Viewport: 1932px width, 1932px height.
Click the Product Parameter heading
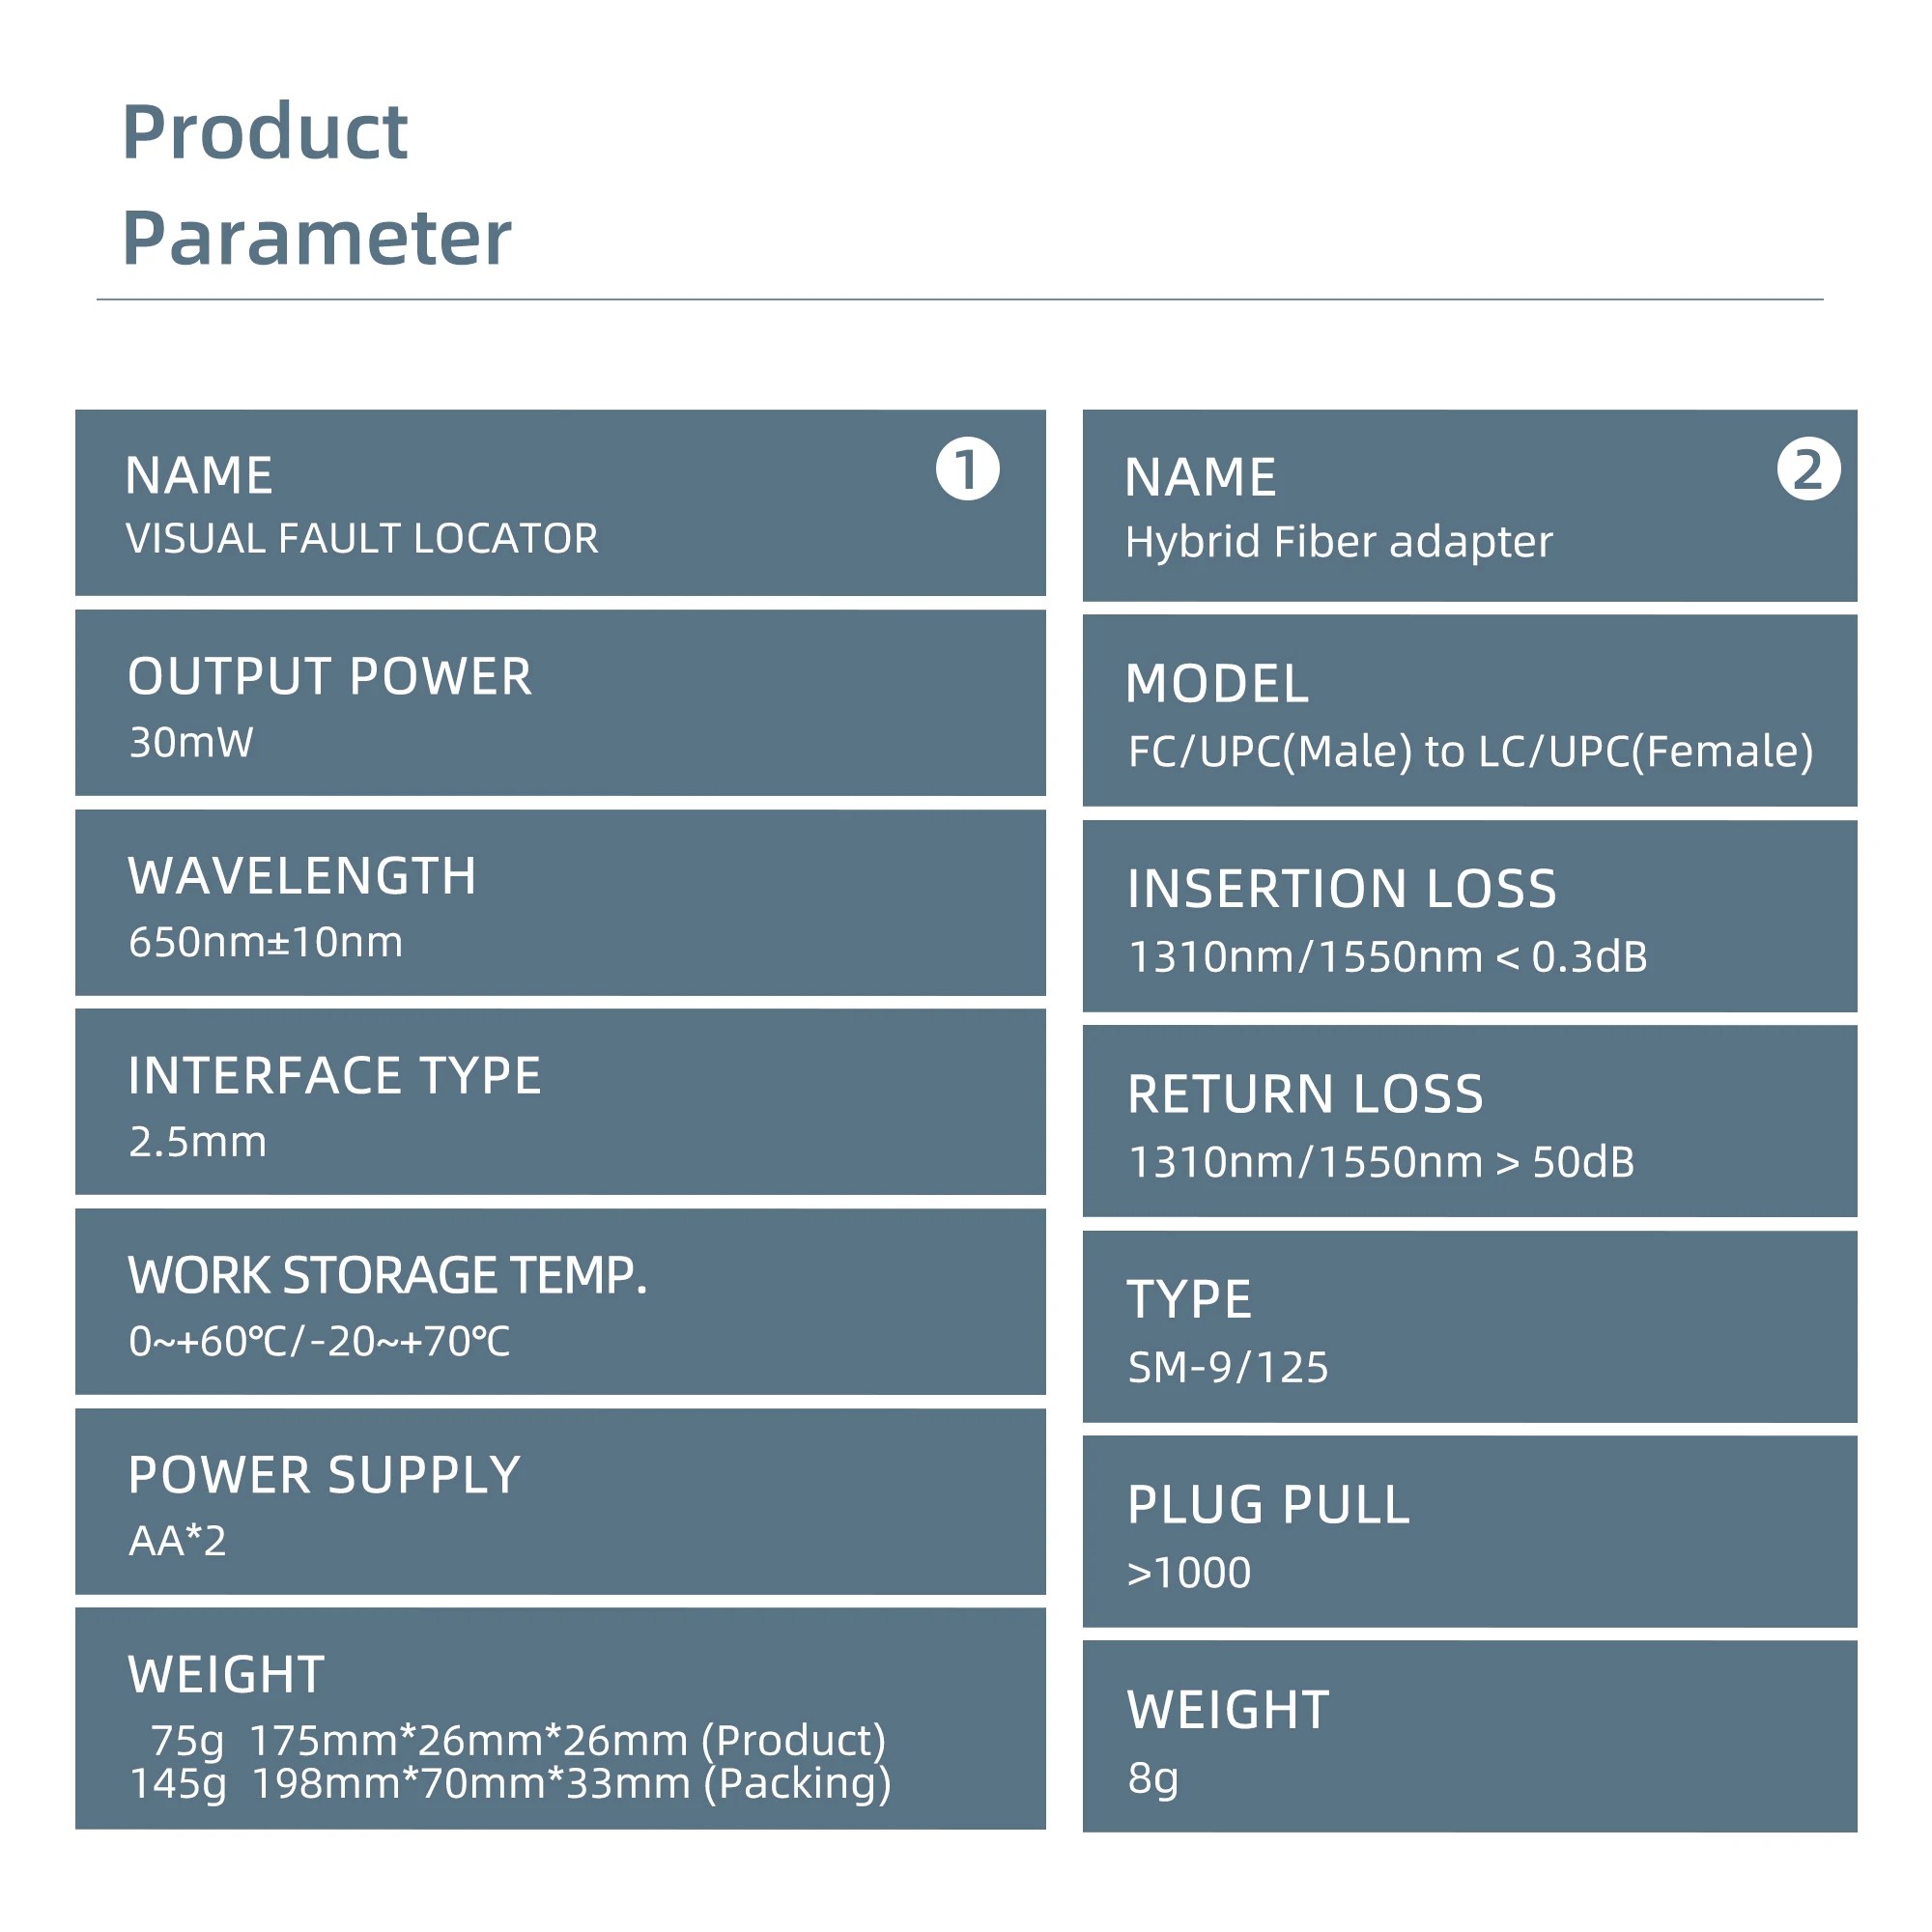pyautogui.click(x=316, y=185)
